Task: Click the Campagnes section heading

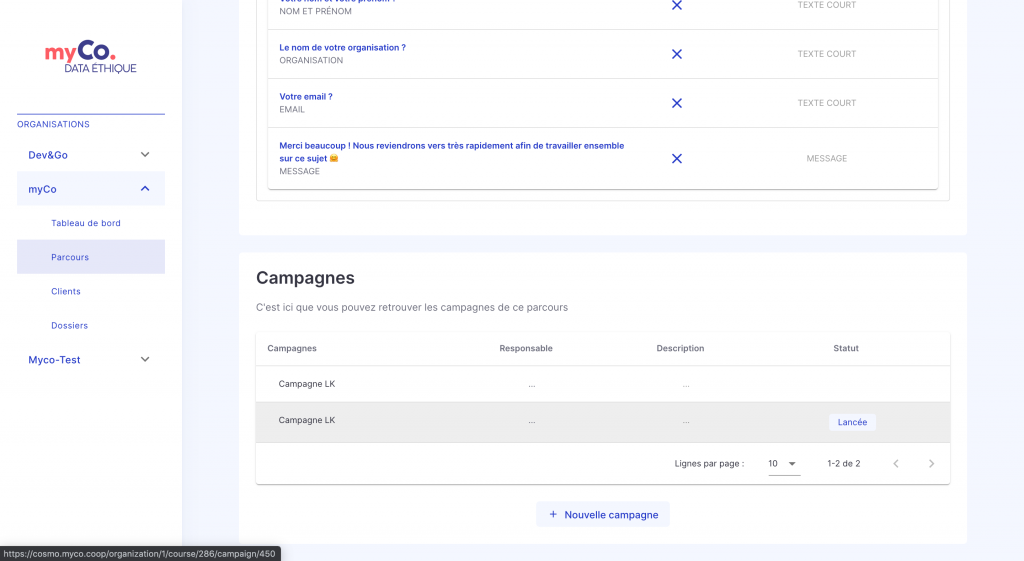Action: pyautogui.click(x=305, y=278)
